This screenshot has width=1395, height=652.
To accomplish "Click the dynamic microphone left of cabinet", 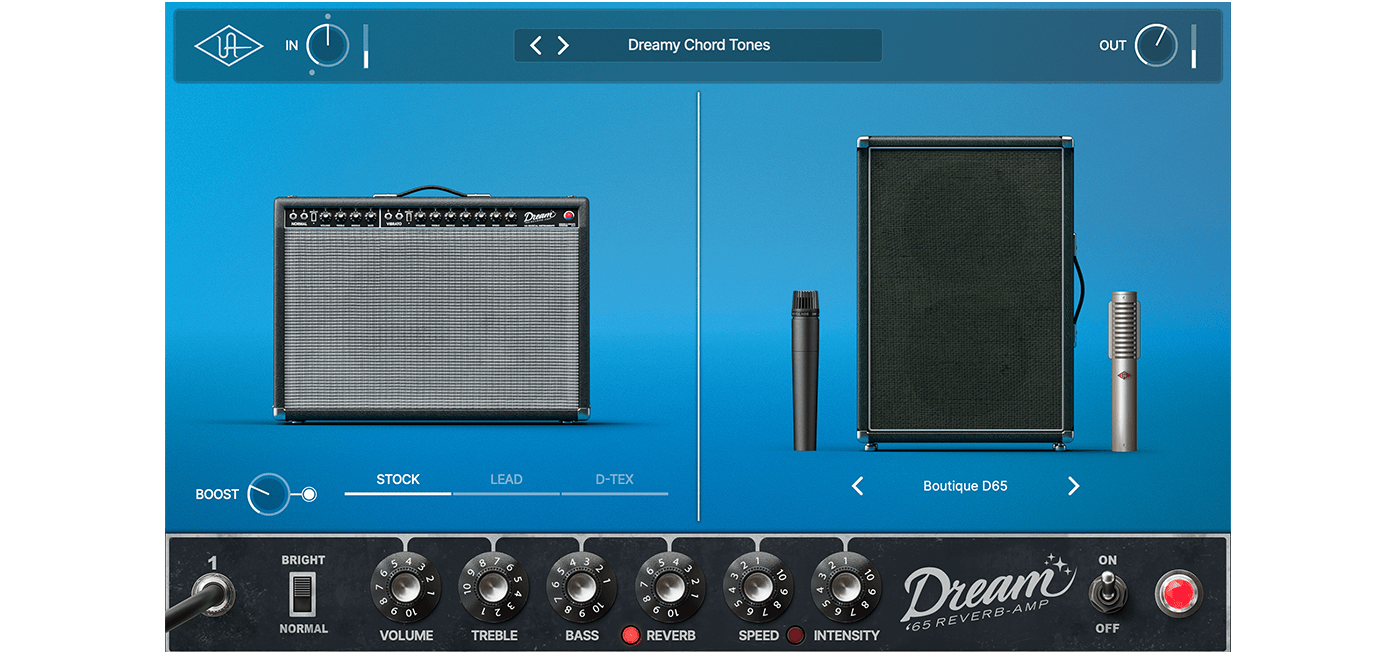I will [x=805, y=370].
